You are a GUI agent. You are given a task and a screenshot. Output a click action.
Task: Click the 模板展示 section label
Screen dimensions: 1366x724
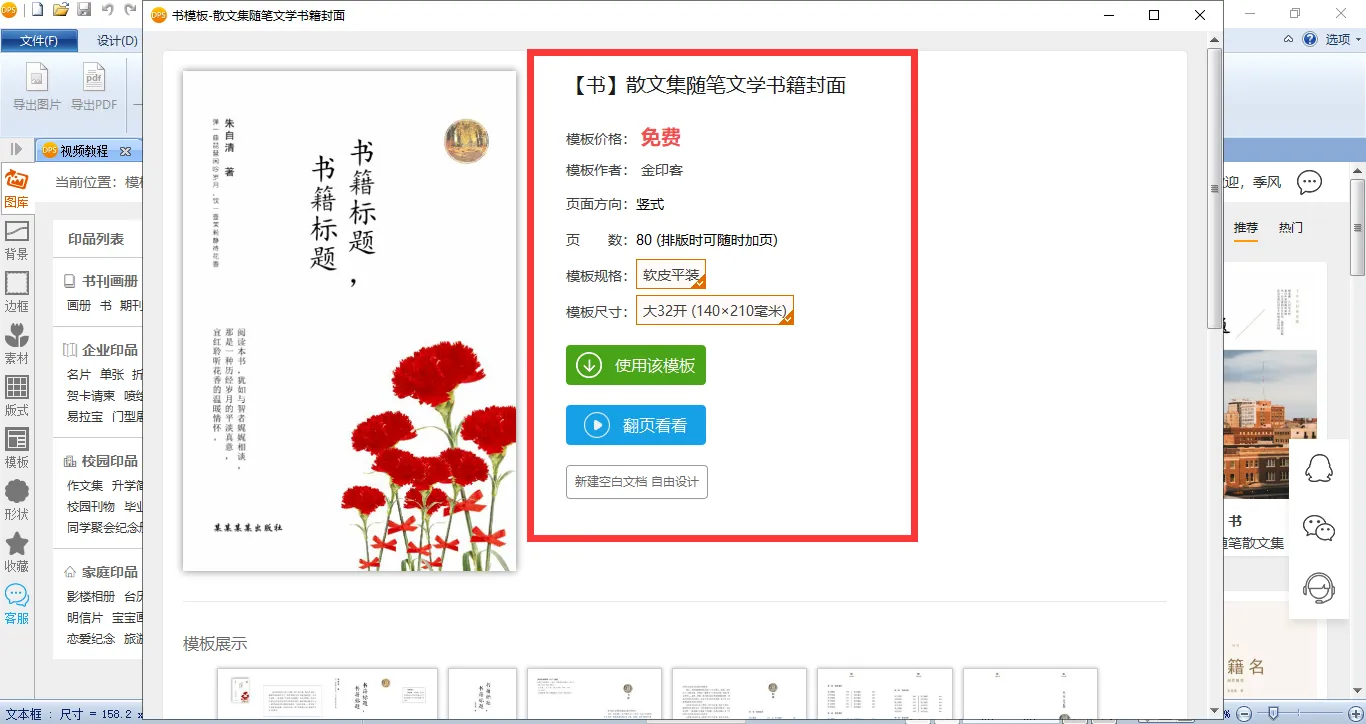[x=215, y=643]
